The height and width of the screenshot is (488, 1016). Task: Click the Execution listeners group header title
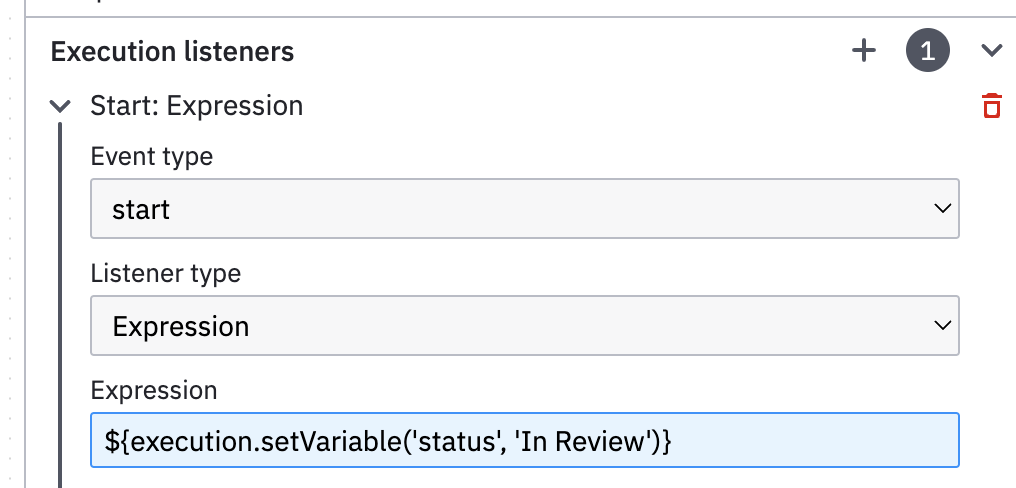pos(172,51)
